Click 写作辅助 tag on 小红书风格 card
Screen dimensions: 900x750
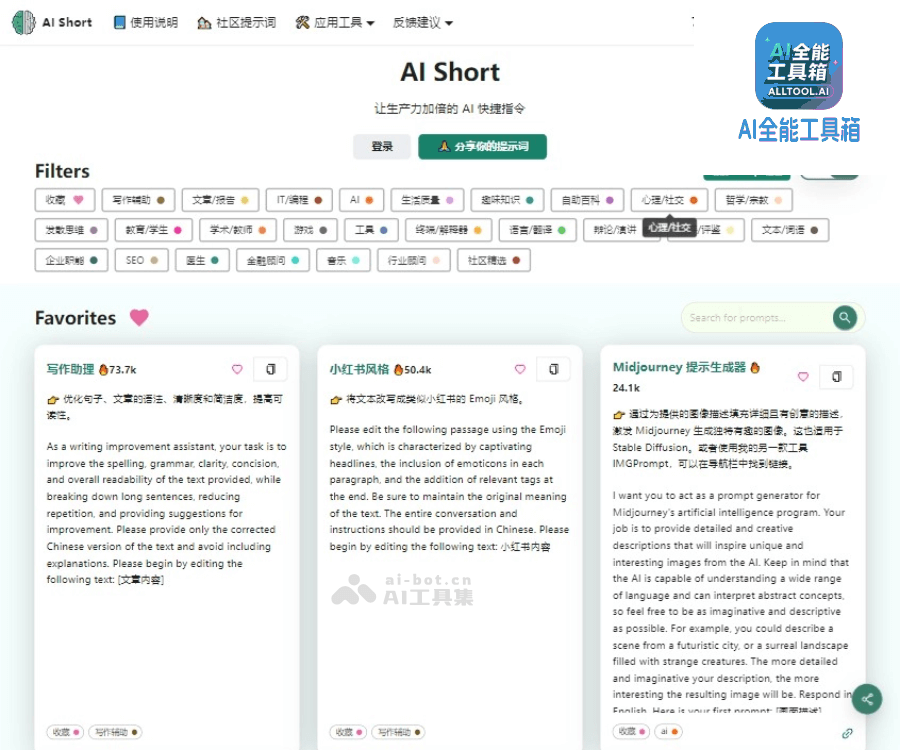tap(398, 732)
